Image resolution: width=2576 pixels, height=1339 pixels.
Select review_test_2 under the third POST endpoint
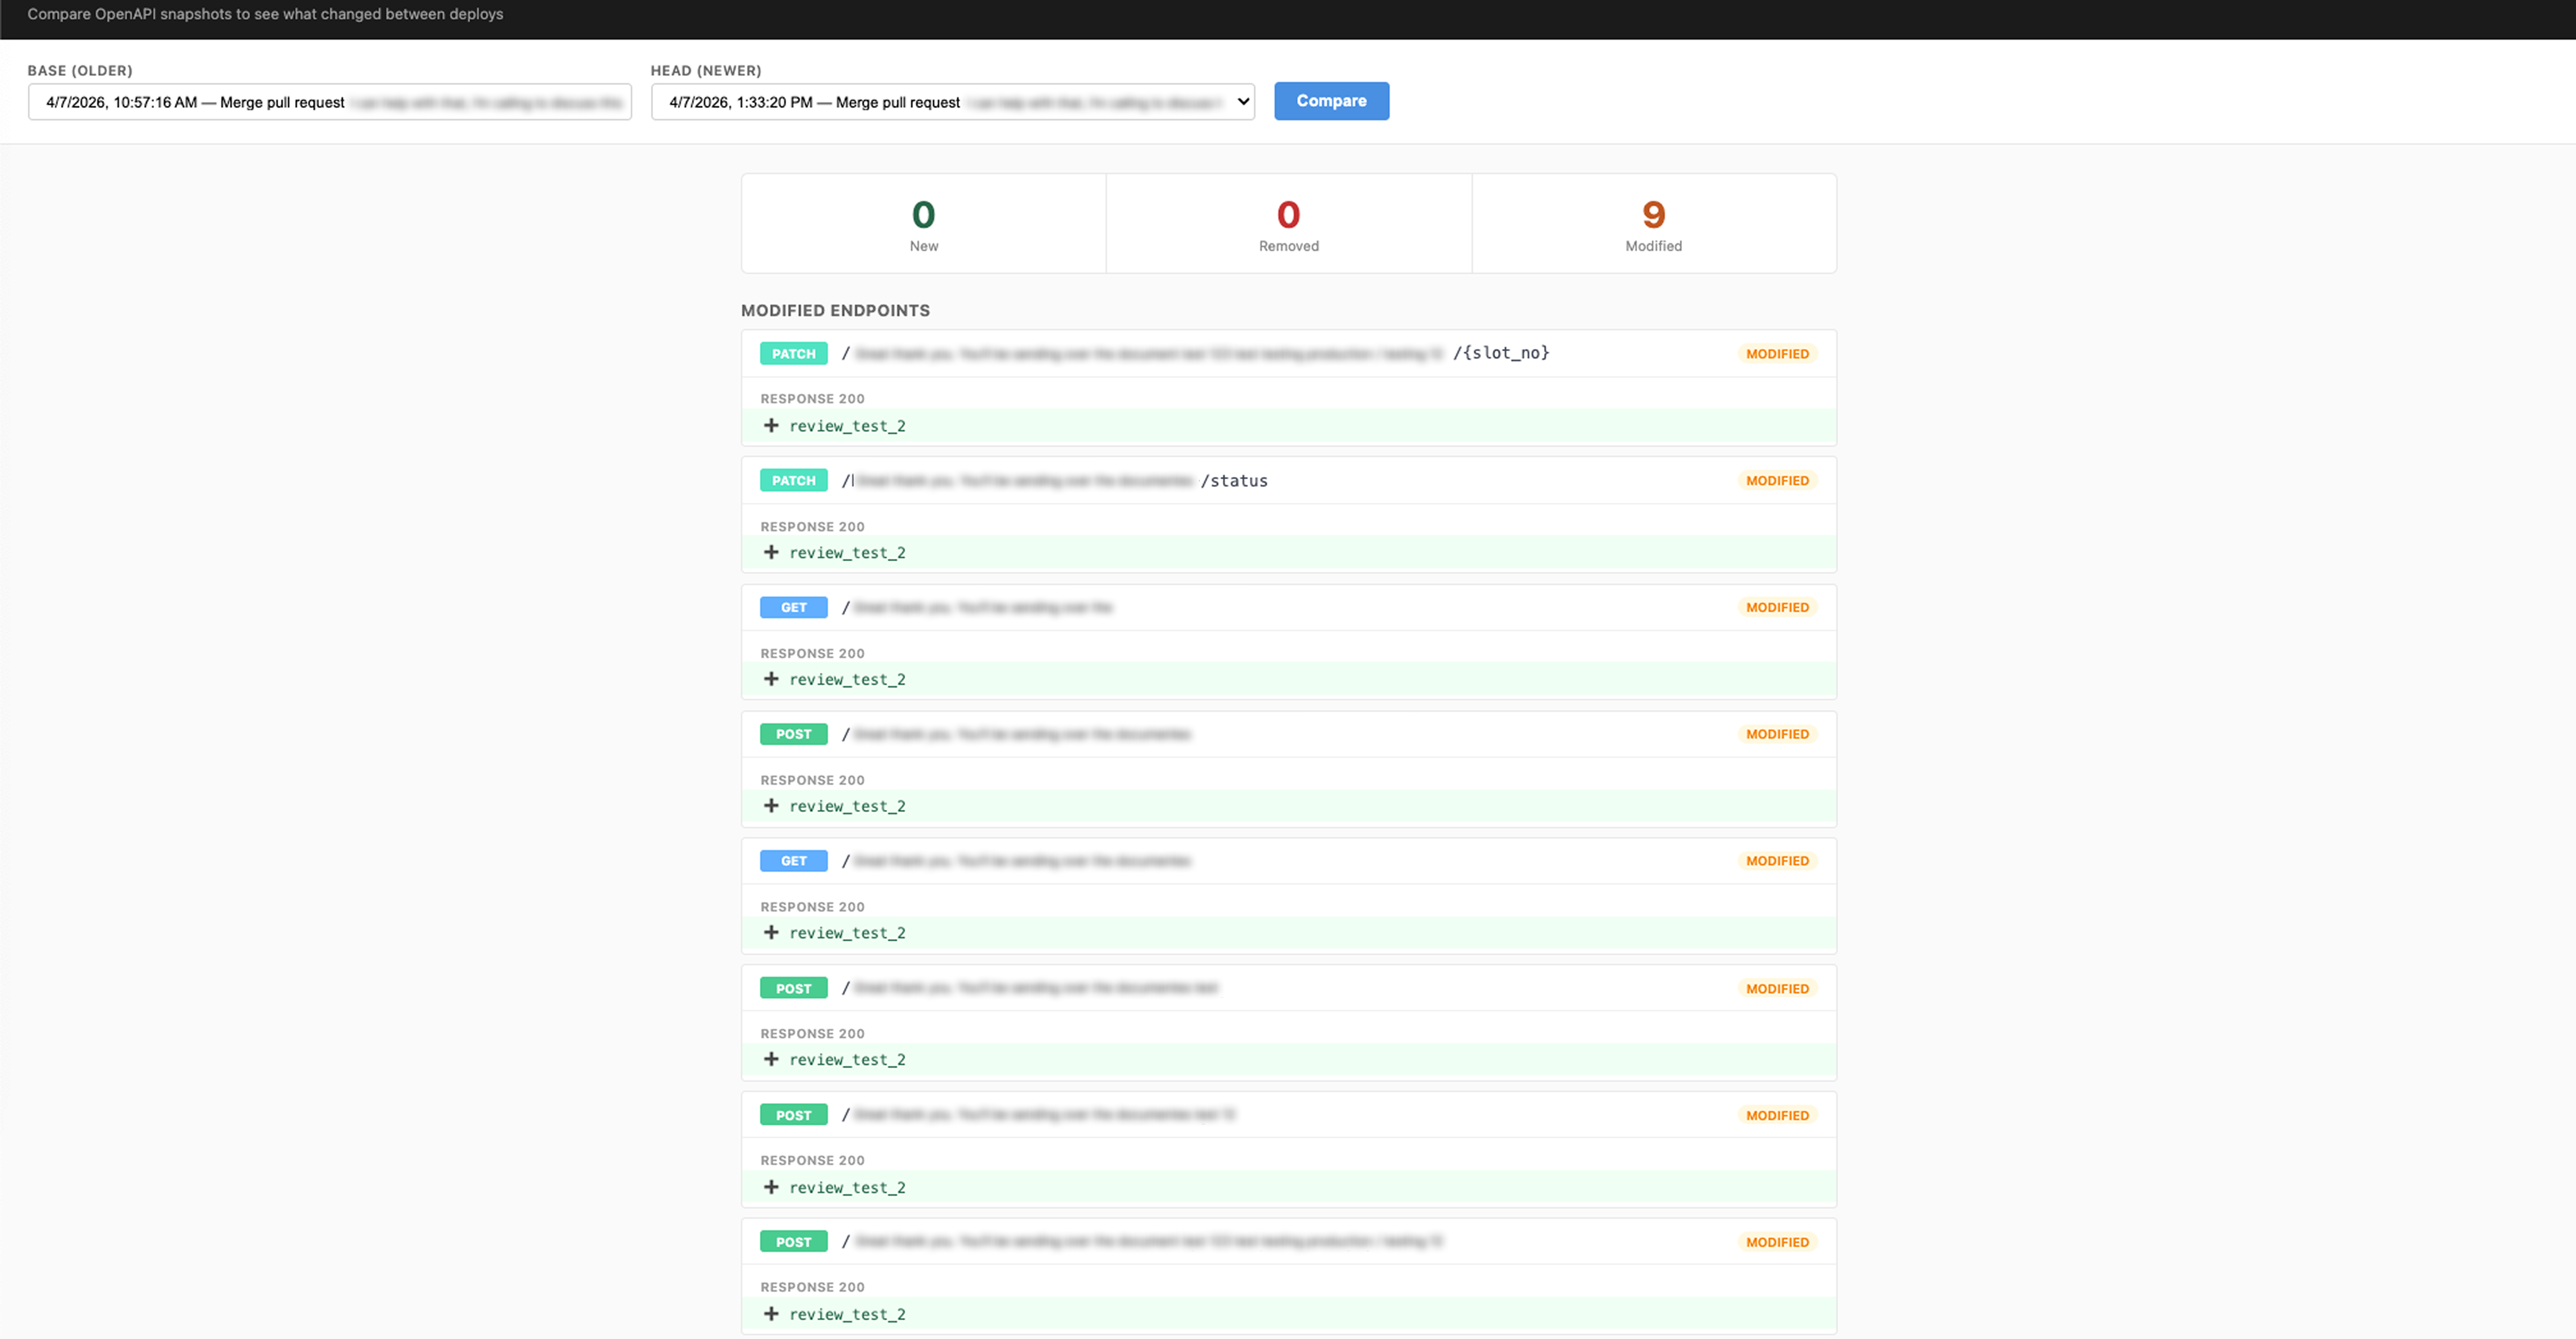point(847,1188)
